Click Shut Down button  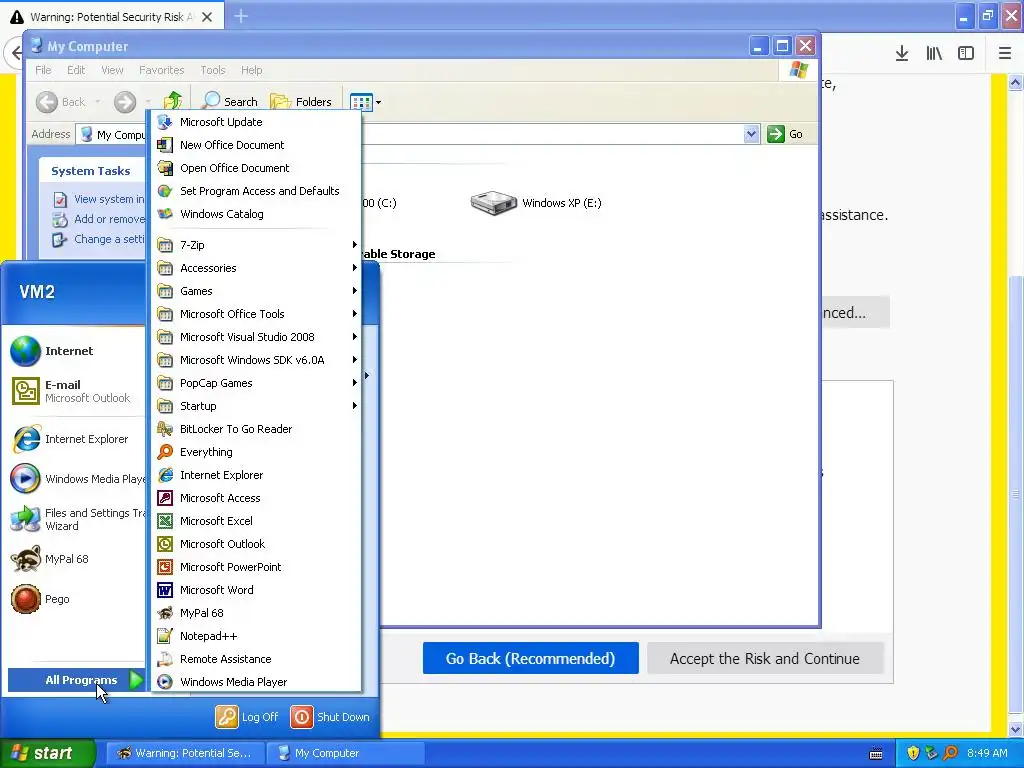(x=330, y=716)
